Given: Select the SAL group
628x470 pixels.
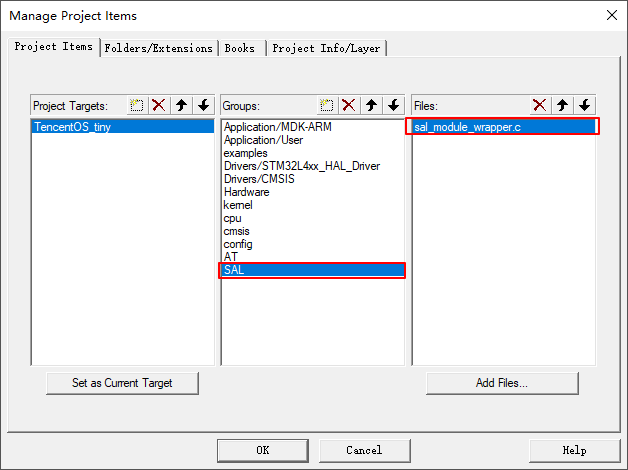Looking at the screenshot, I should click(x=312, y=270).
